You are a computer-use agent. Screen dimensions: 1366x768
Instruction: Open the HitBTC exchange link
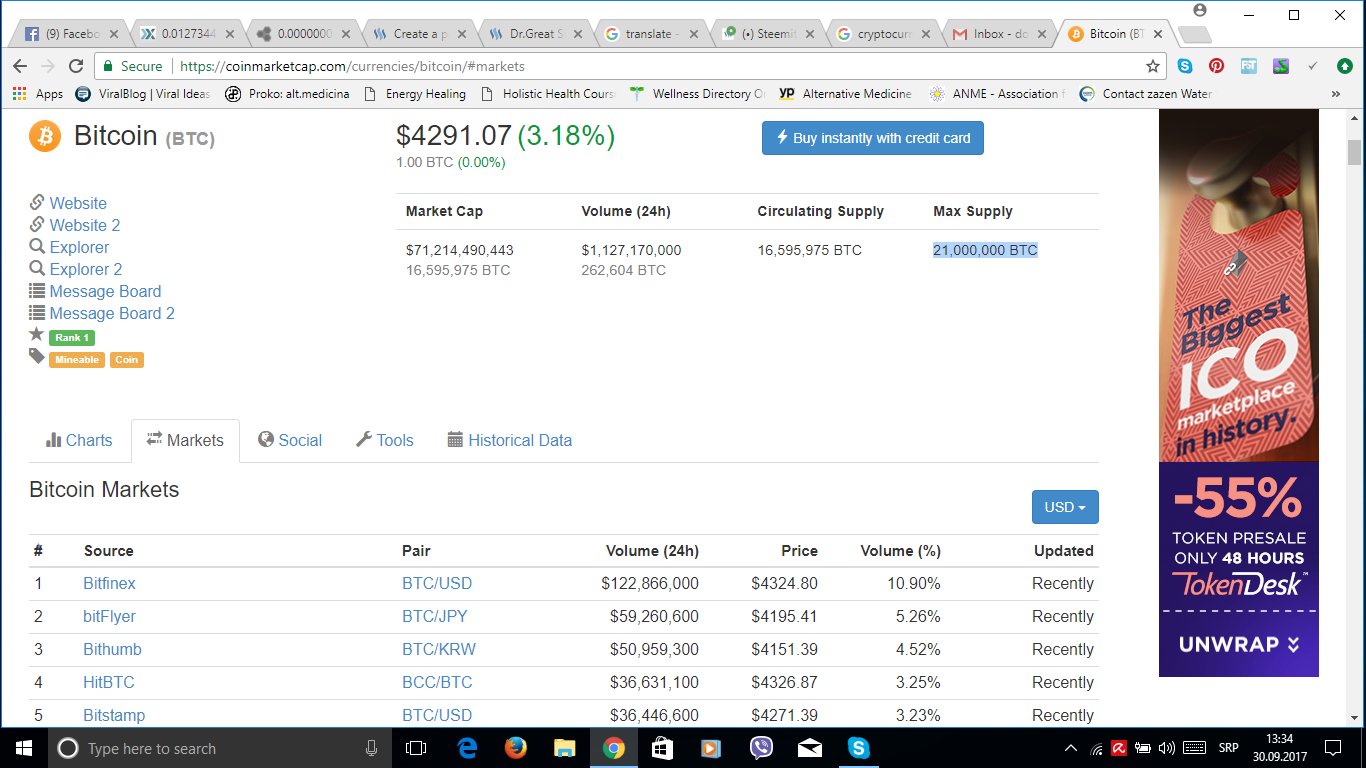(x=108, y=682)
